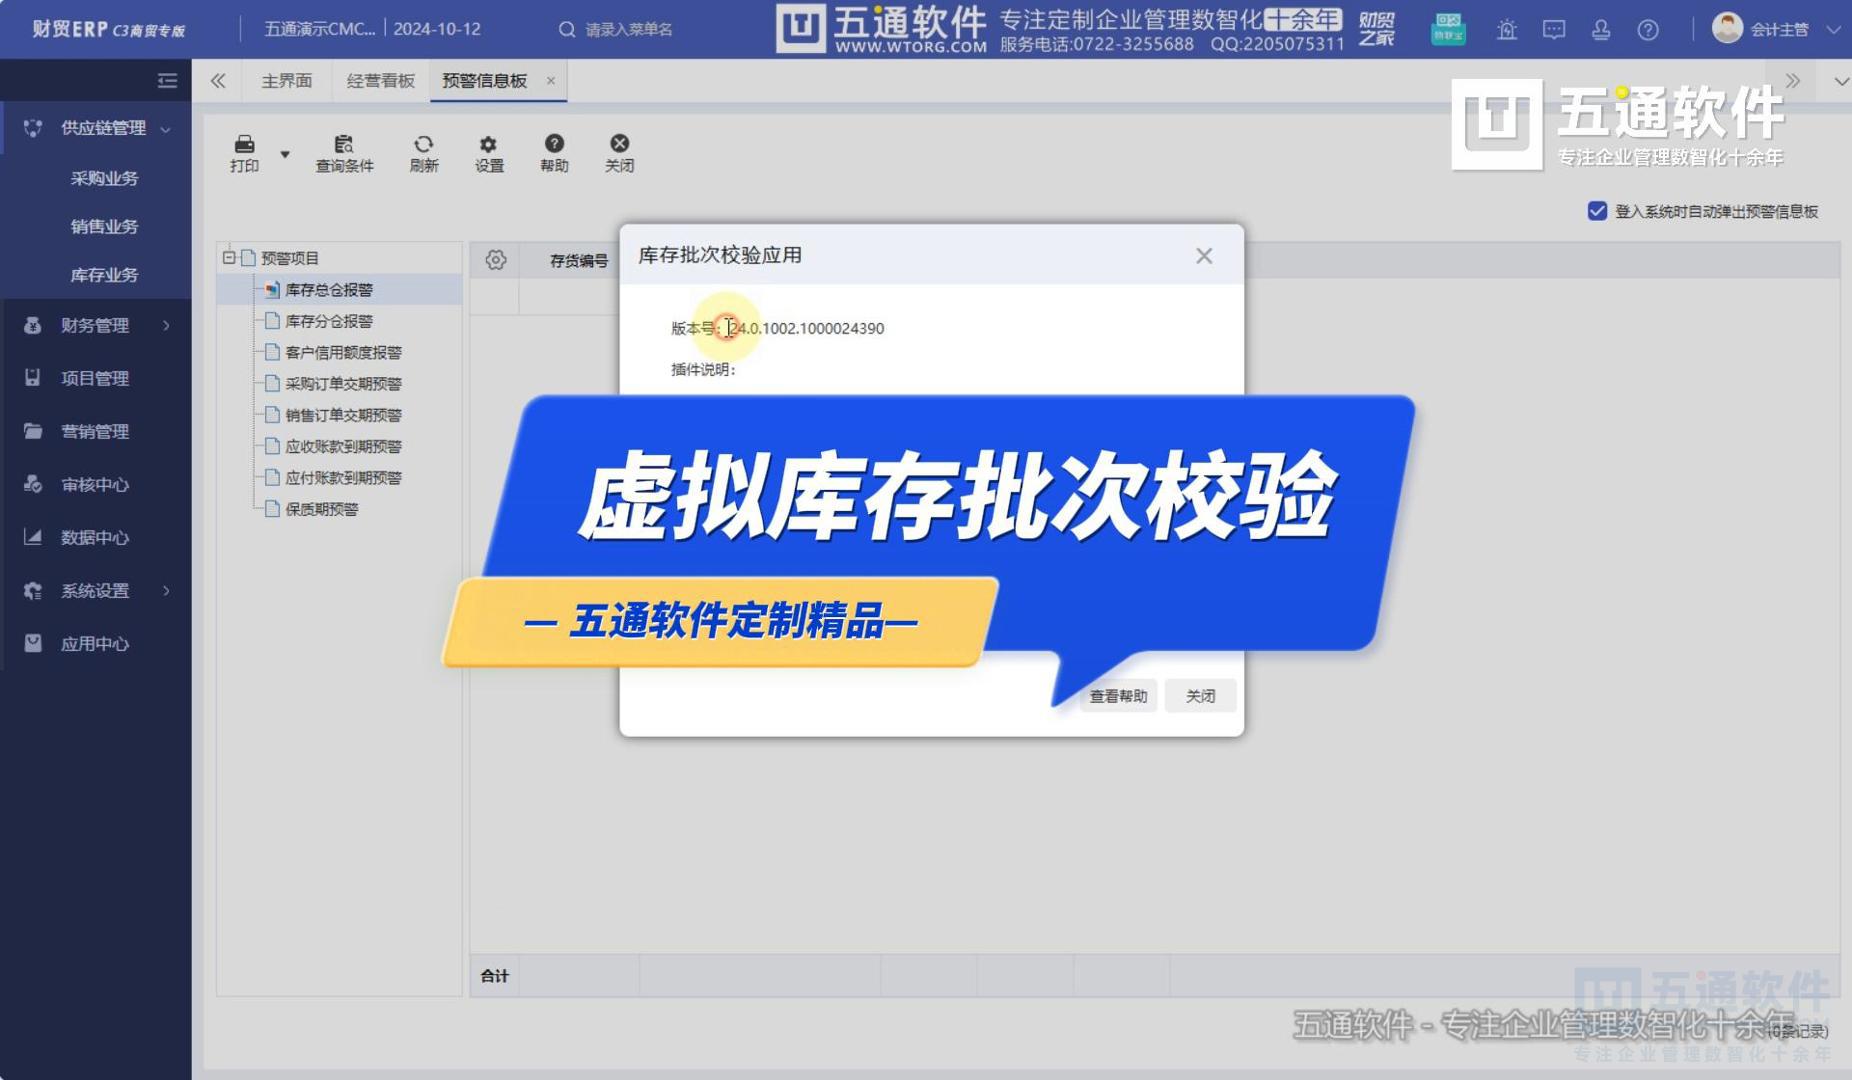Click the 五通演示CMC account name
Screen dimensions: 1852x1080
point(320,29)
